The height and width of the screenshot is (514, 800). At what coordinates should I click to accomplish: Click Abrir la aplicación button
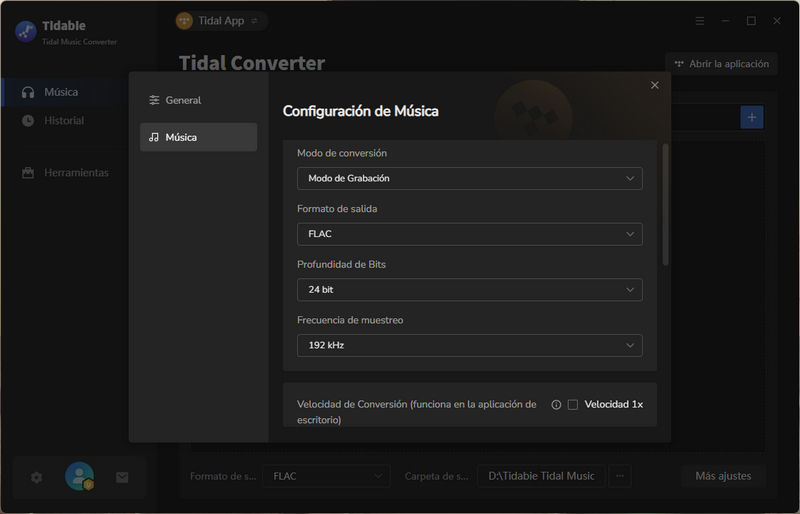click(x=721, y=64)
